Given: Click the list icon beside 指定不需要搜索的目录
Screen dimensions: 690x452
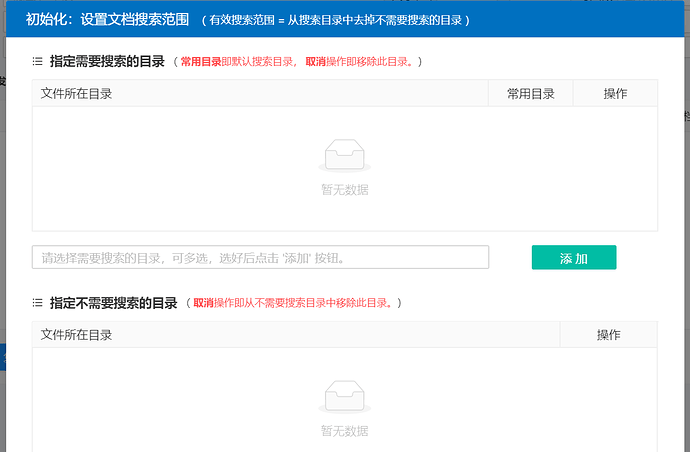Looking at the screenshot, I should click(x=38, y=303).
